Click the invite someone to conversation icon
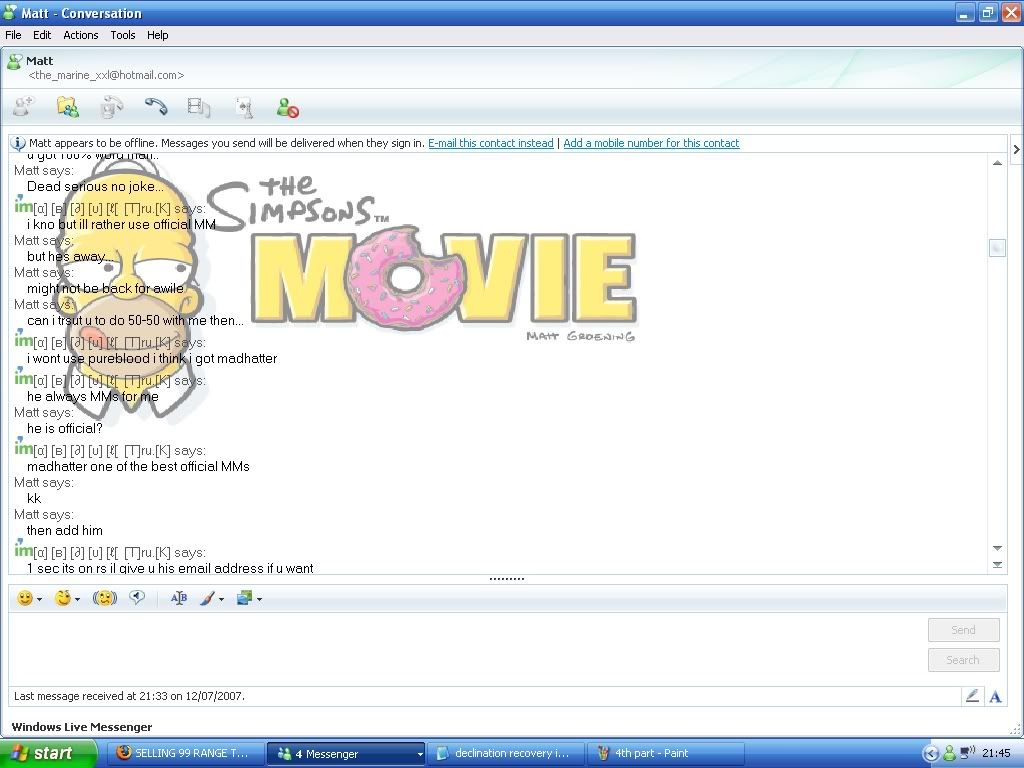Image resolution: width=1024 pixels, height=768 pixels. [23, 107]
